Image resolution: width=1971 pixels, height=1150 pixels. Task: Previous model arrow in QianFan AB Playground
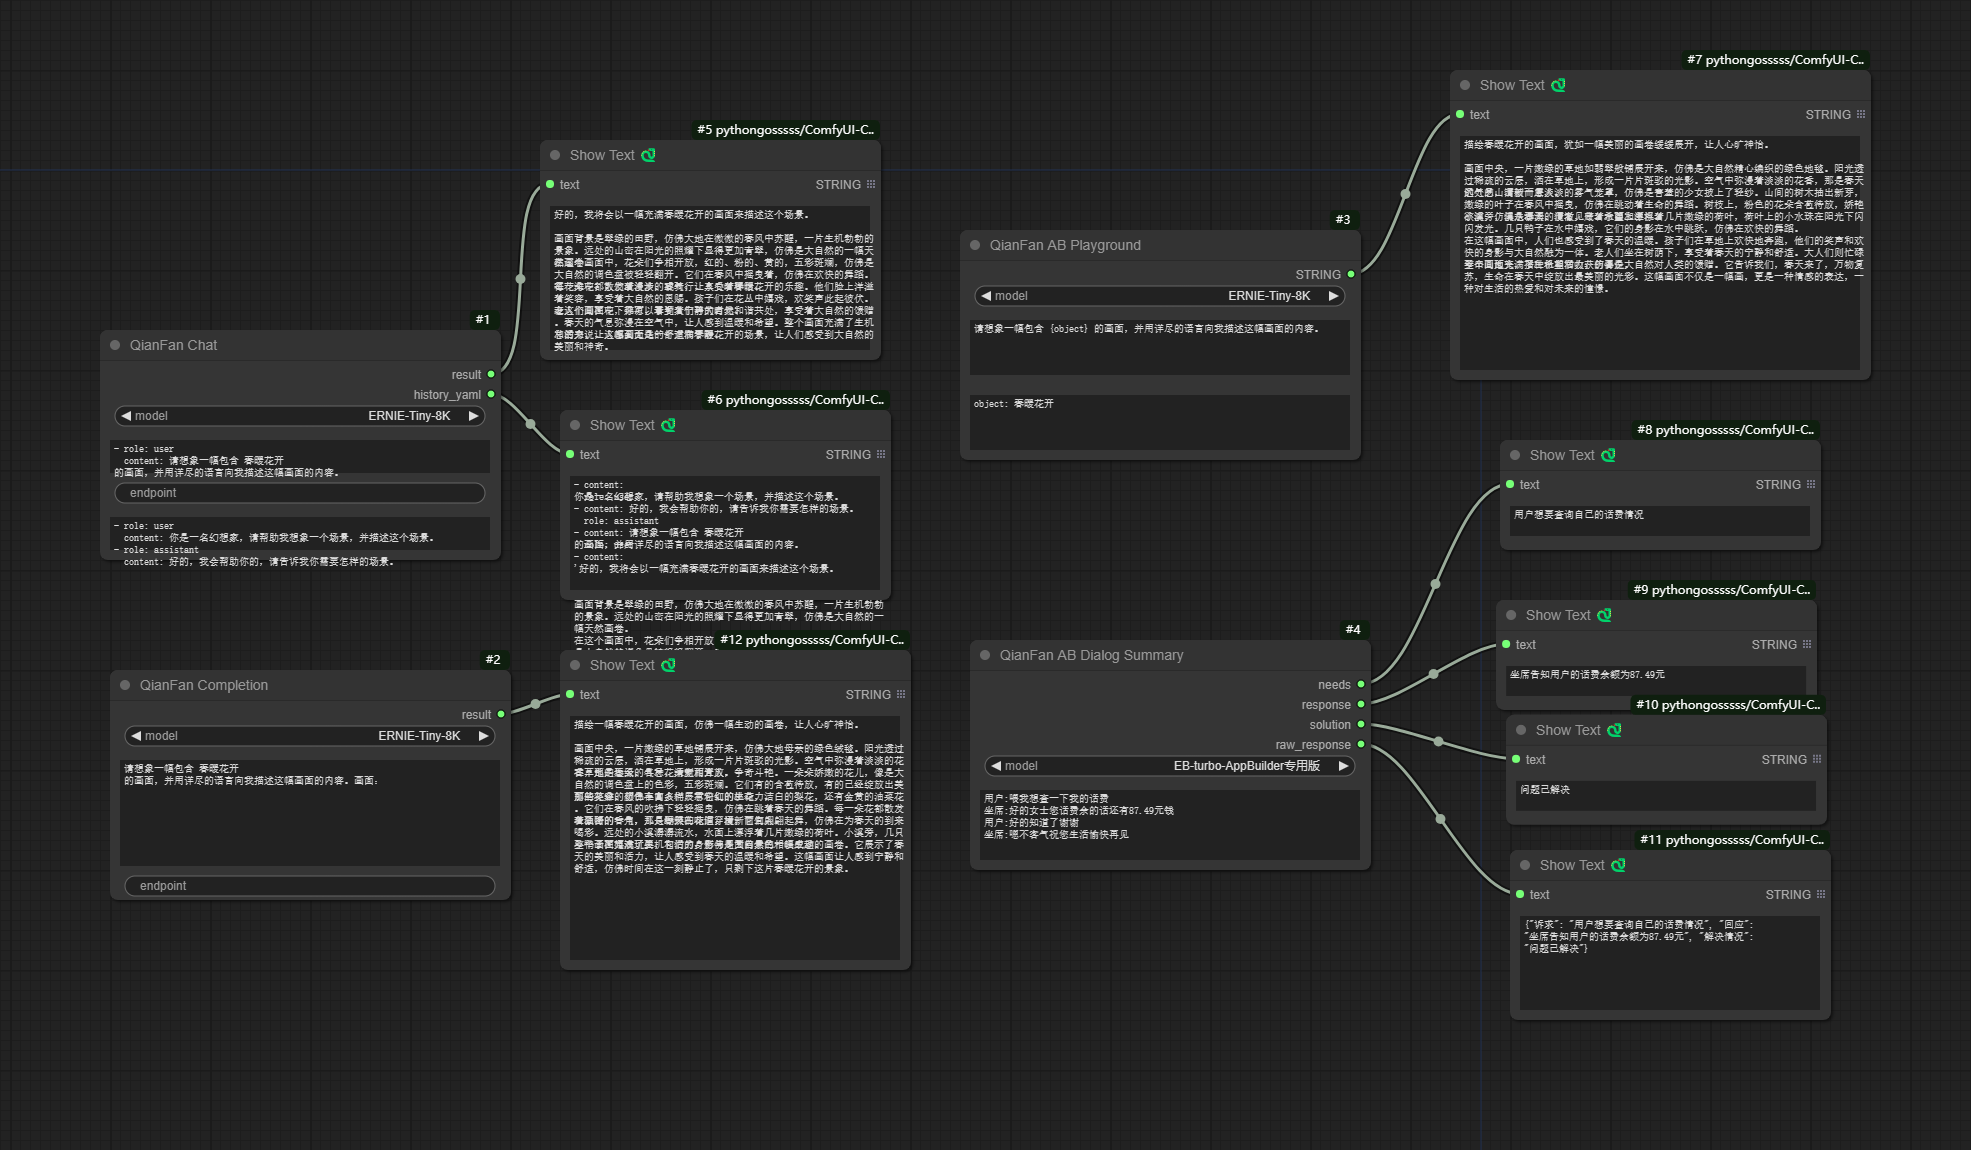pyautogui.click(x=986, y=296)
